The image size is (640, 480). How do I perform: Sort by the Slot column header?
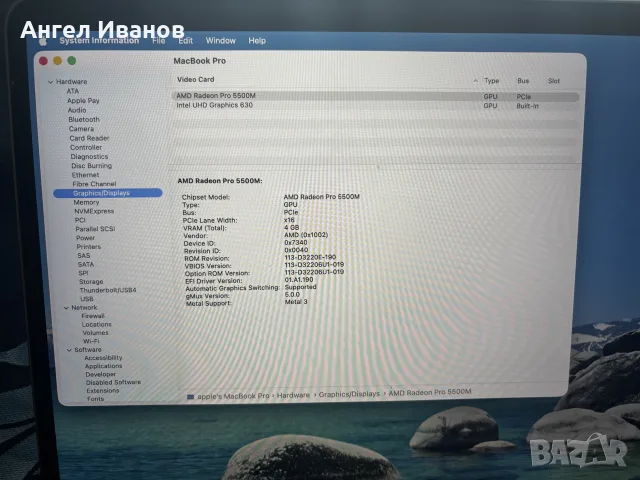(x=554, y=81)
